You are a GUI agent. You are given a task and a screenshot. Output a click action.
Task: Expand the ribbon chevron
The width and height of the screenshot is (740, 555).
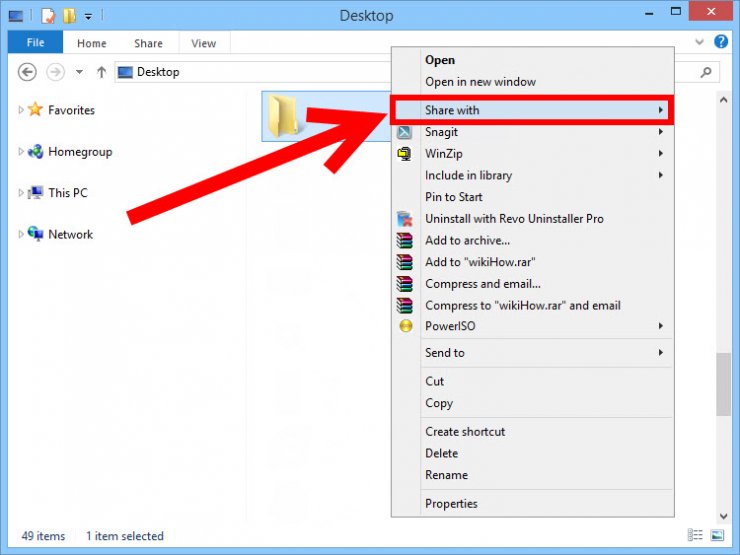(699, 42)
